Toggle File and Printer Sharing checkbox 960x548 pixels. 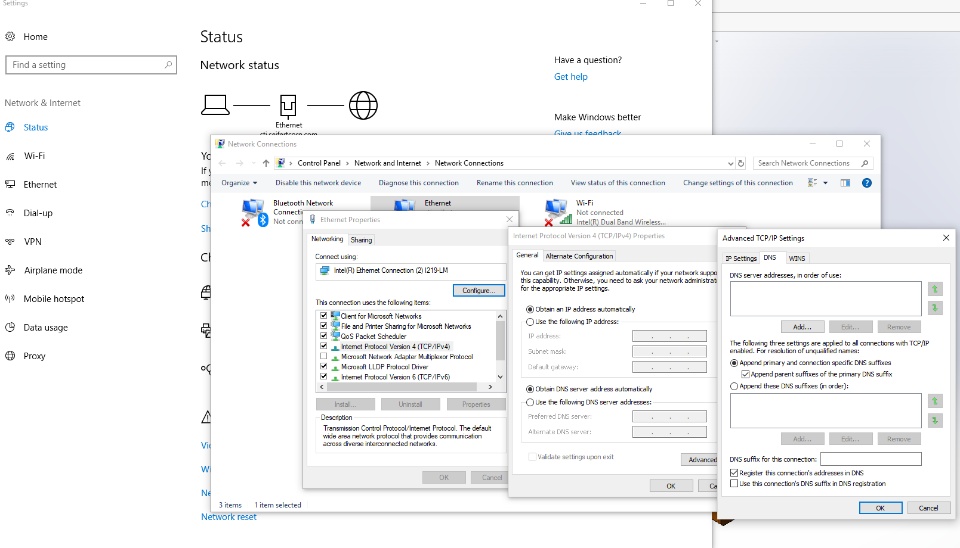(x=323, y=326)
